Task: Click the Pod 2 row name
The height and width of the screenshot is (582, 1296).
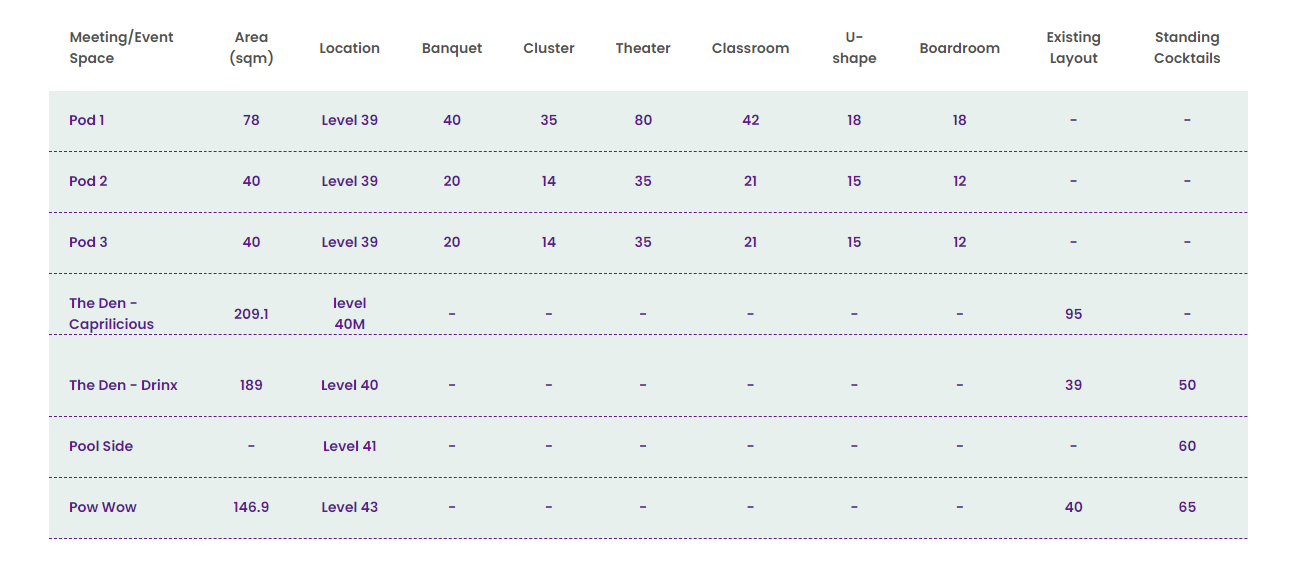Action: click(88, 181)
